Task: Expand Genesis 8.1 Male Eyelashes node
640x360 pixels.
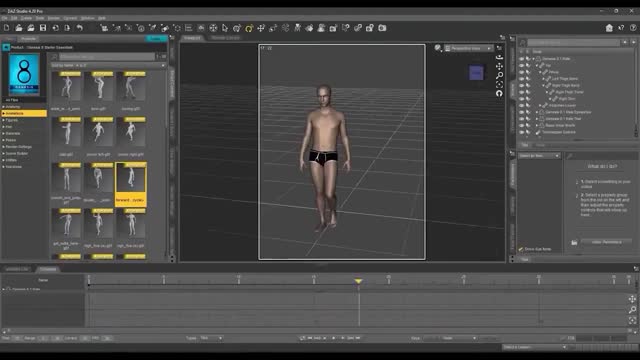Action: pos(537,112)
